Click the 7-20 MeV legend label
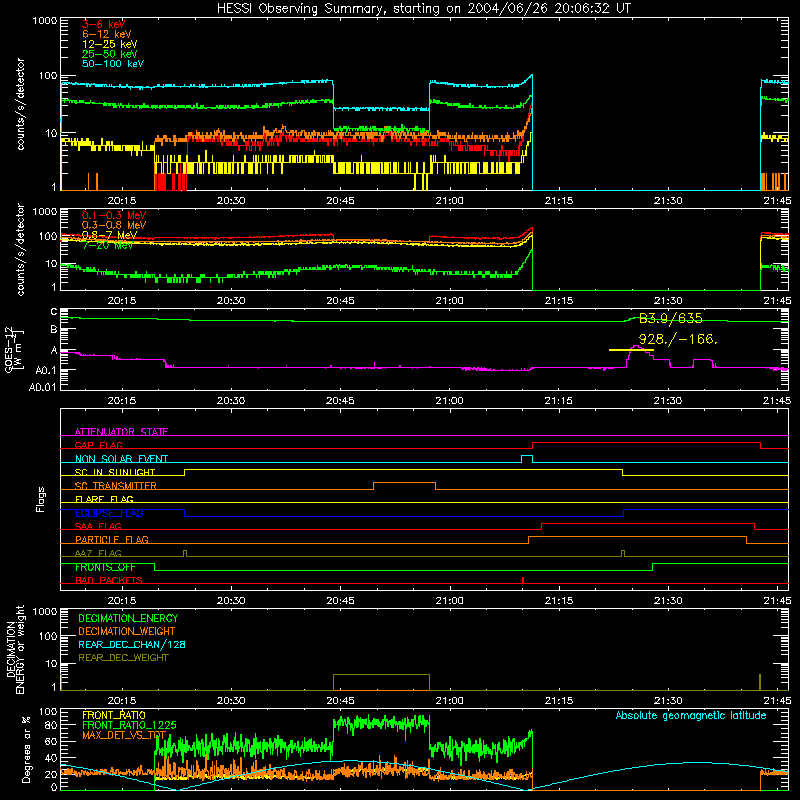The height and width of the screenshot is (800, 800). (108, 245)
